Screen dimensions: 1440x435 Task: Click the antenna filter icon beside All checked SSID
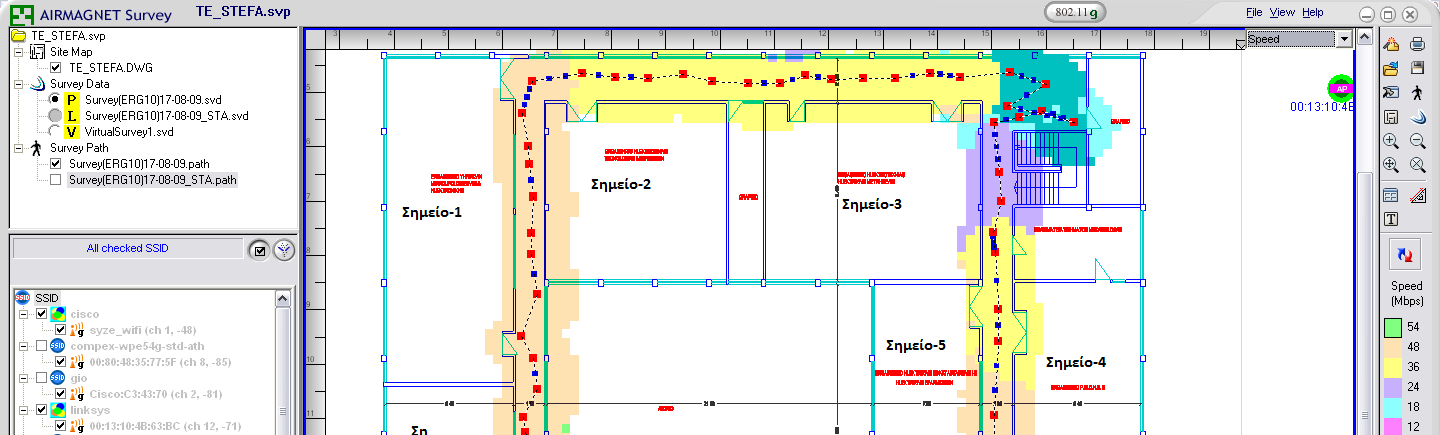(284, 250)
